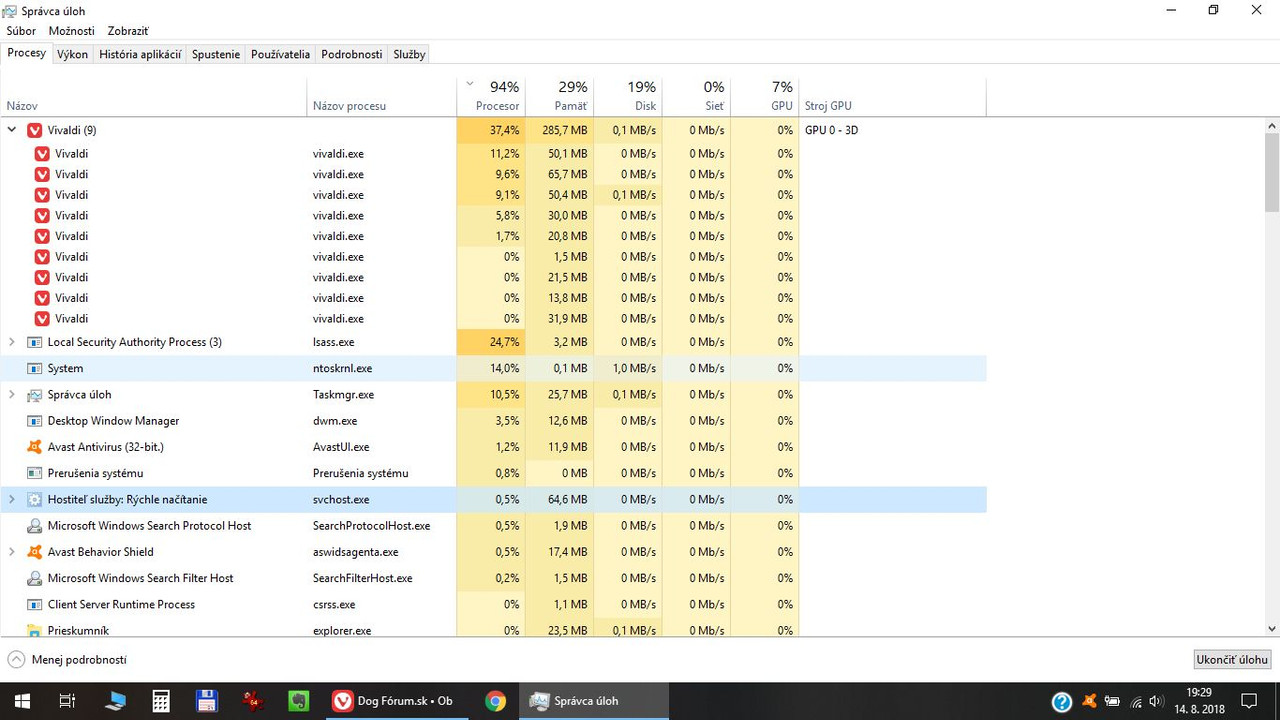Click the Vivaldi (9) group icon

click(35, 130)
